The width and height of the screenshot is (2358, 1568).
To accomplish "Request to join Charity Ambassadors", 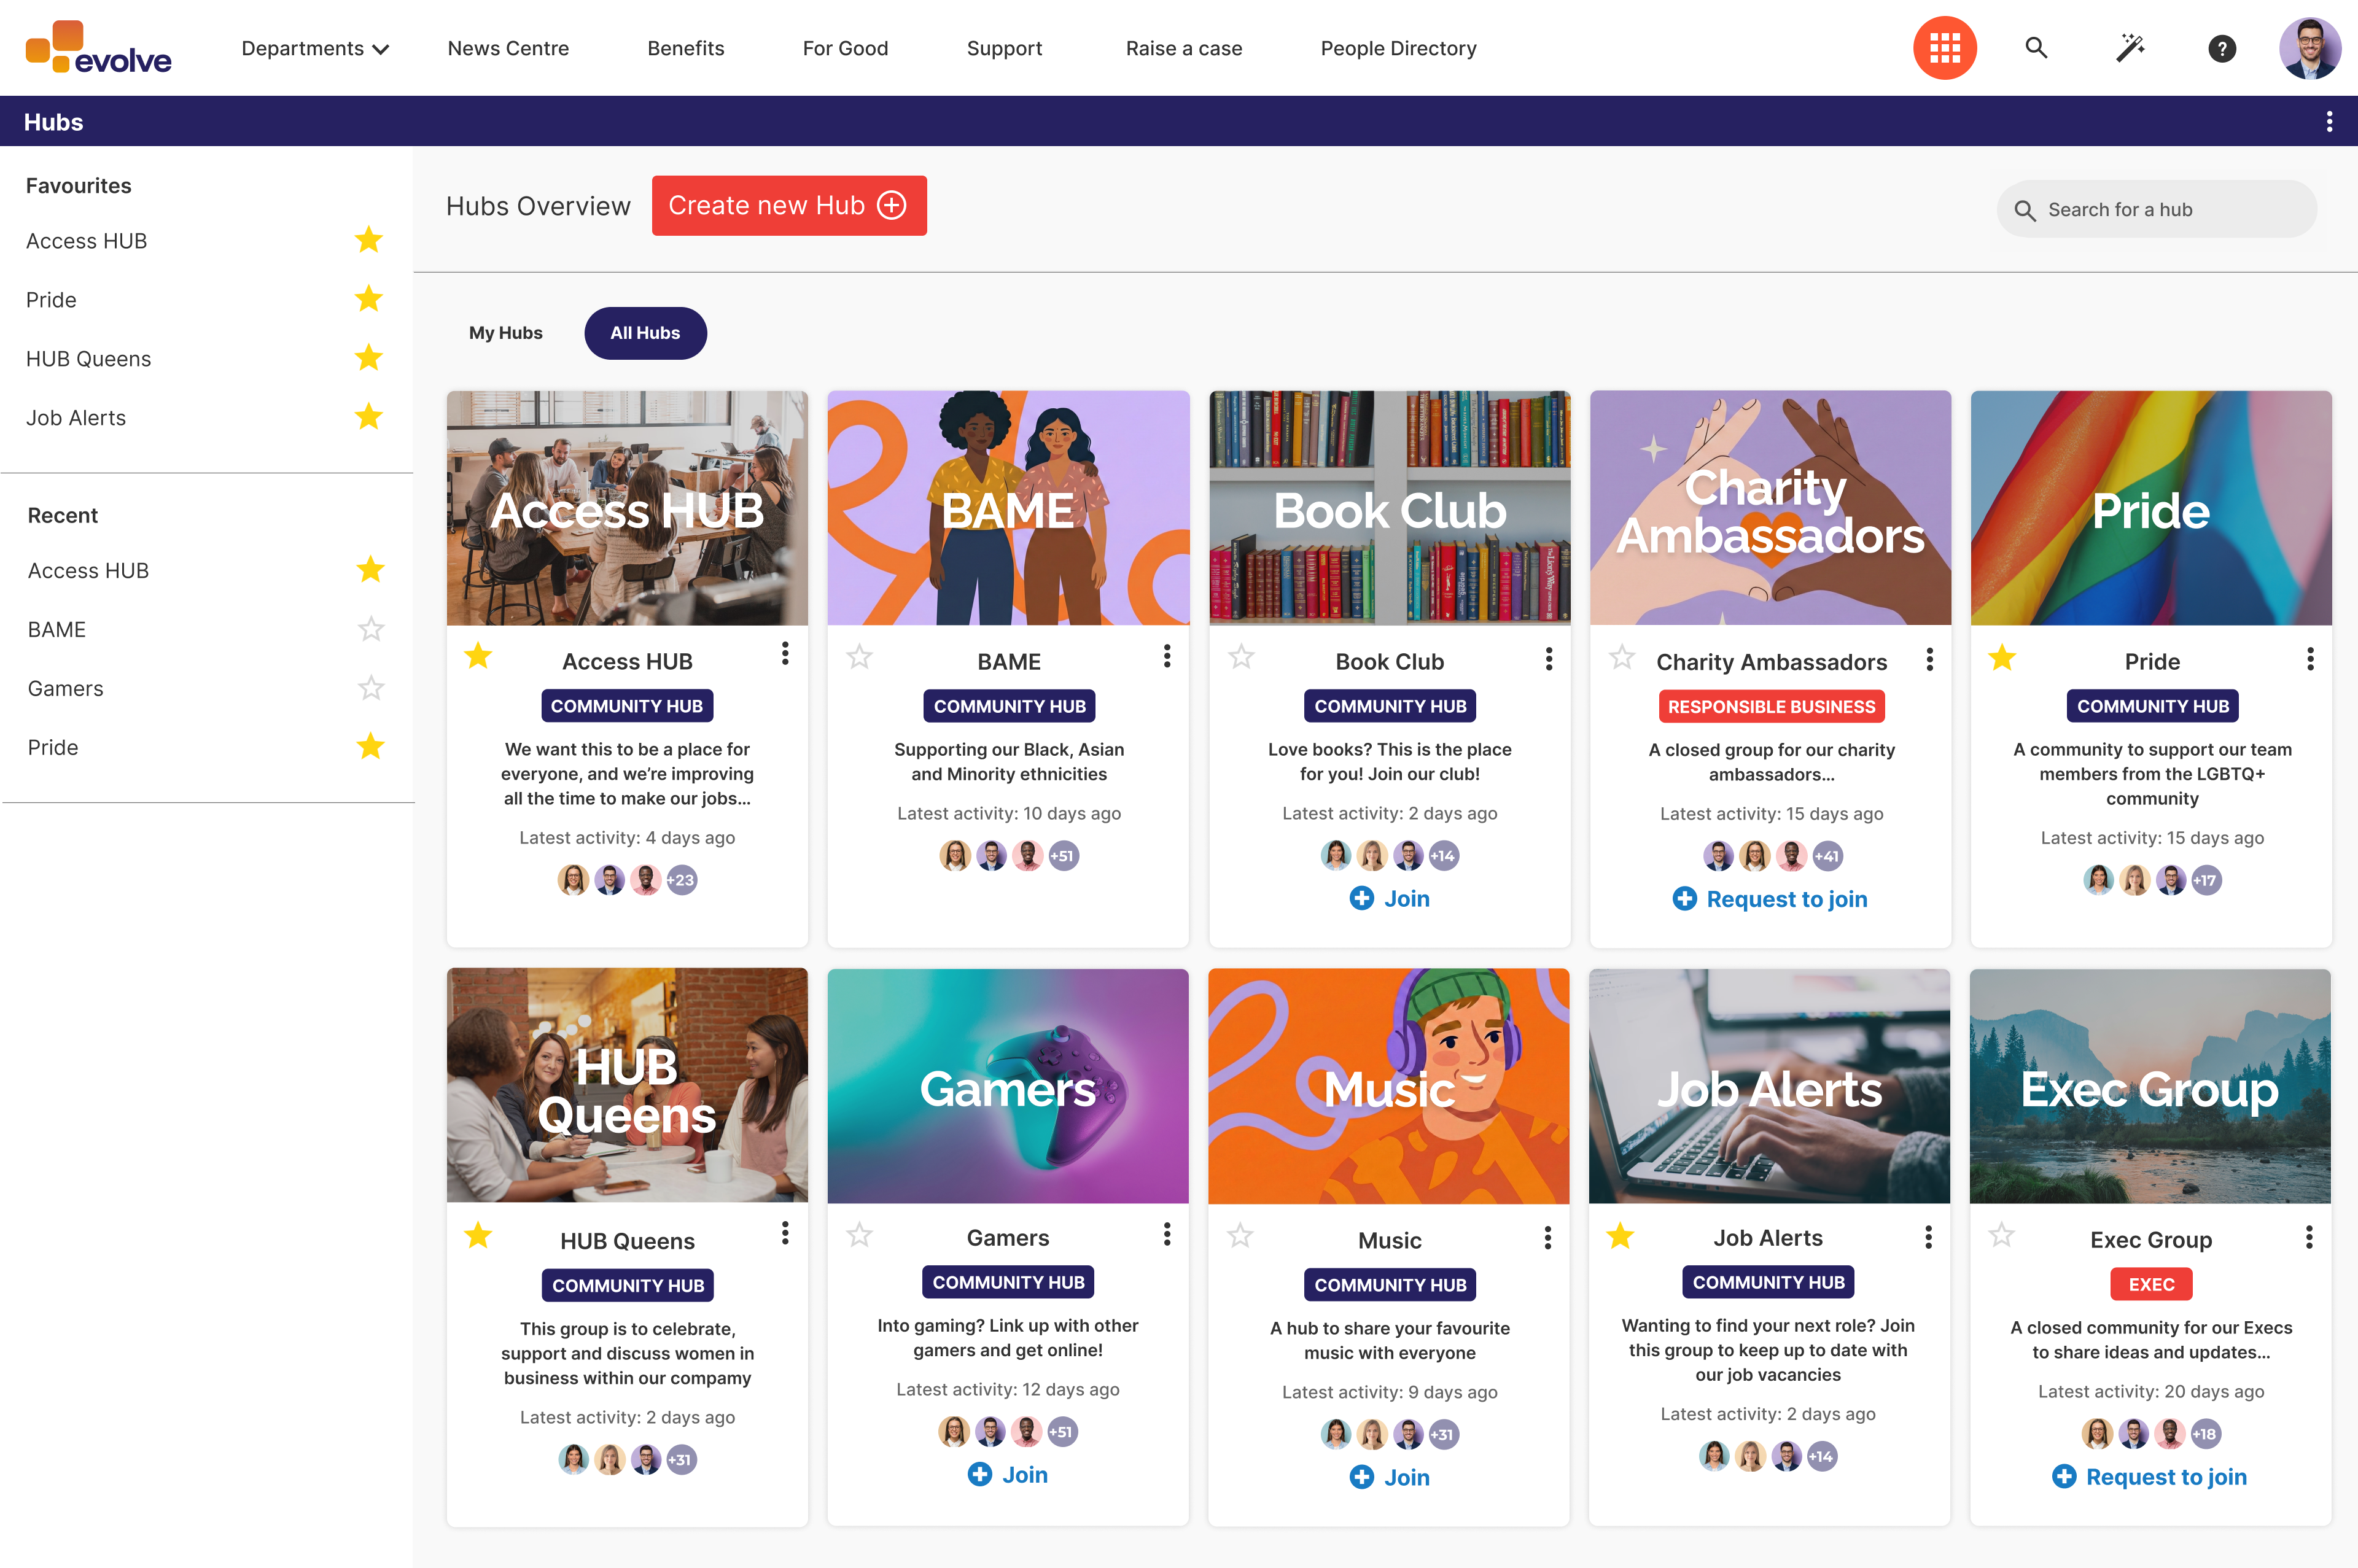I will (x=1770, y=899).
